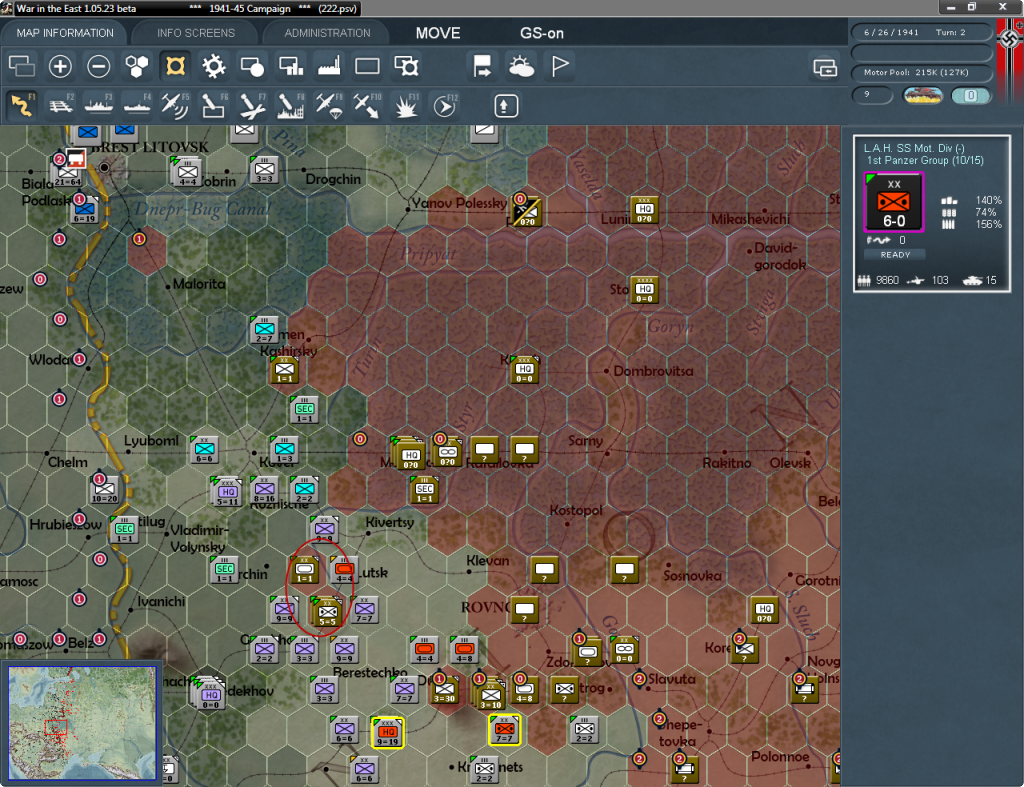Click the minimap overview in corner
Image resolution: width=1024 pixels, height=787 pixels.
[82, 723]
